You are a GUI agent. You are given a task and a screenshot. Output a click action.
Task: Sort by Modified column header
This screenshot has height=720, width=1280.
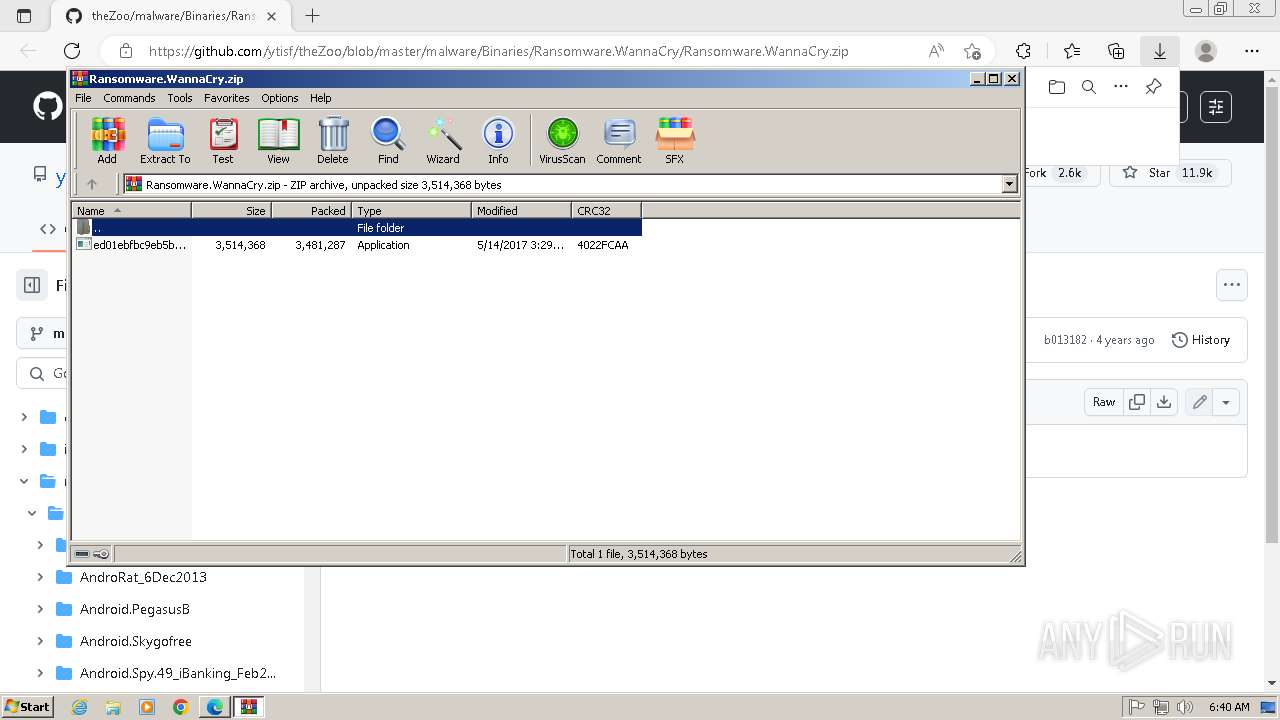point(521,210)
